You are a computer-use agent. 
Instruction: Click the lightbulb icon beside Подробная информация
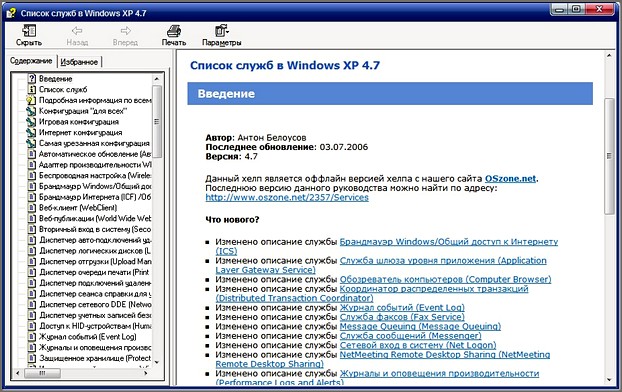click(x=31, y=100)
